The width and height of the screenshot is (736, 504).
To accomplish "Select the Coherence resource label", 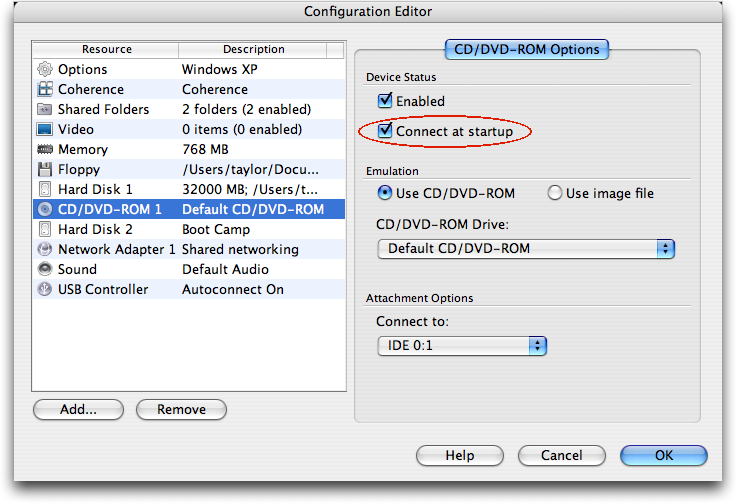I will tap(91, 89).
